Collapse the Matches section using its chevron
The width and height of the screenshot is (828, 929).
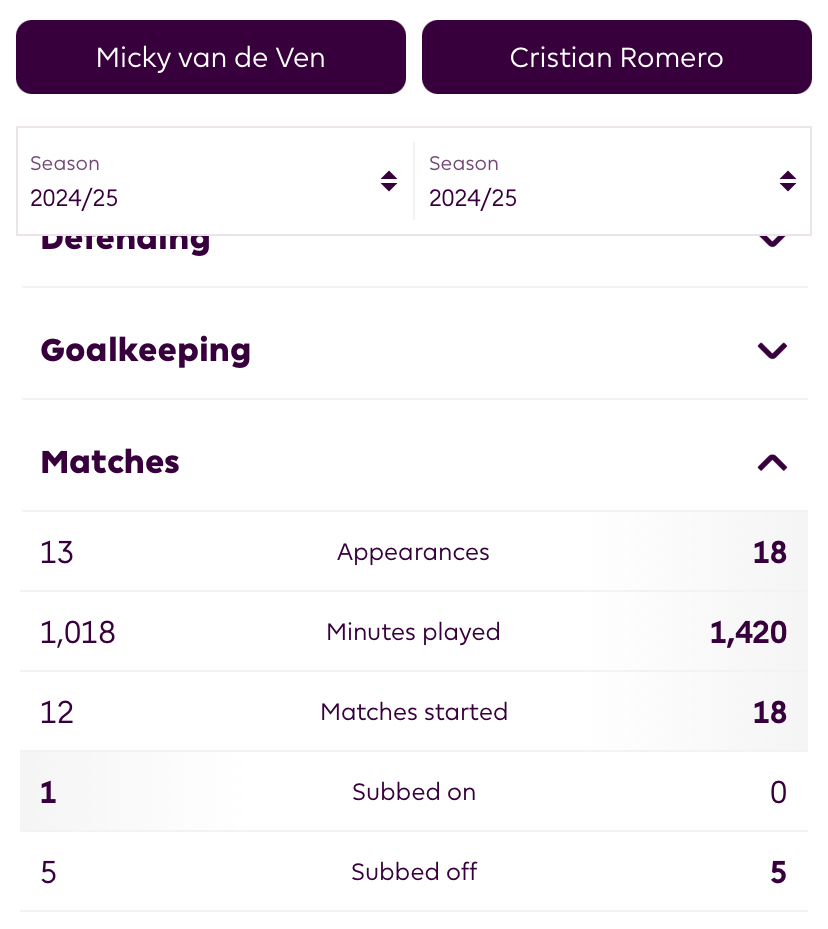772,462
